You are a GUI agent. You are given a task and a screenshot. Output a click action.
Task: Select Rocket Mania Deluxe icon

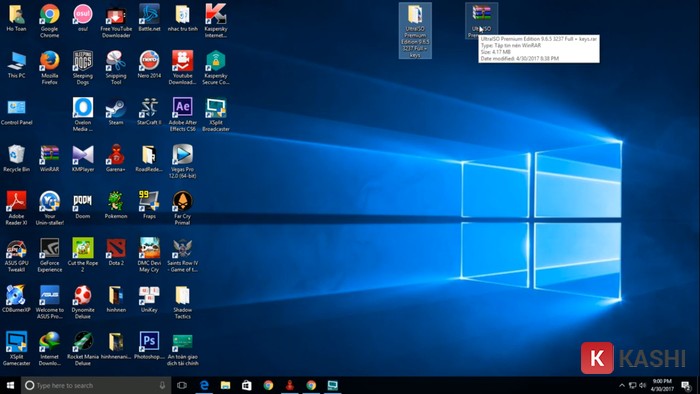83,348
